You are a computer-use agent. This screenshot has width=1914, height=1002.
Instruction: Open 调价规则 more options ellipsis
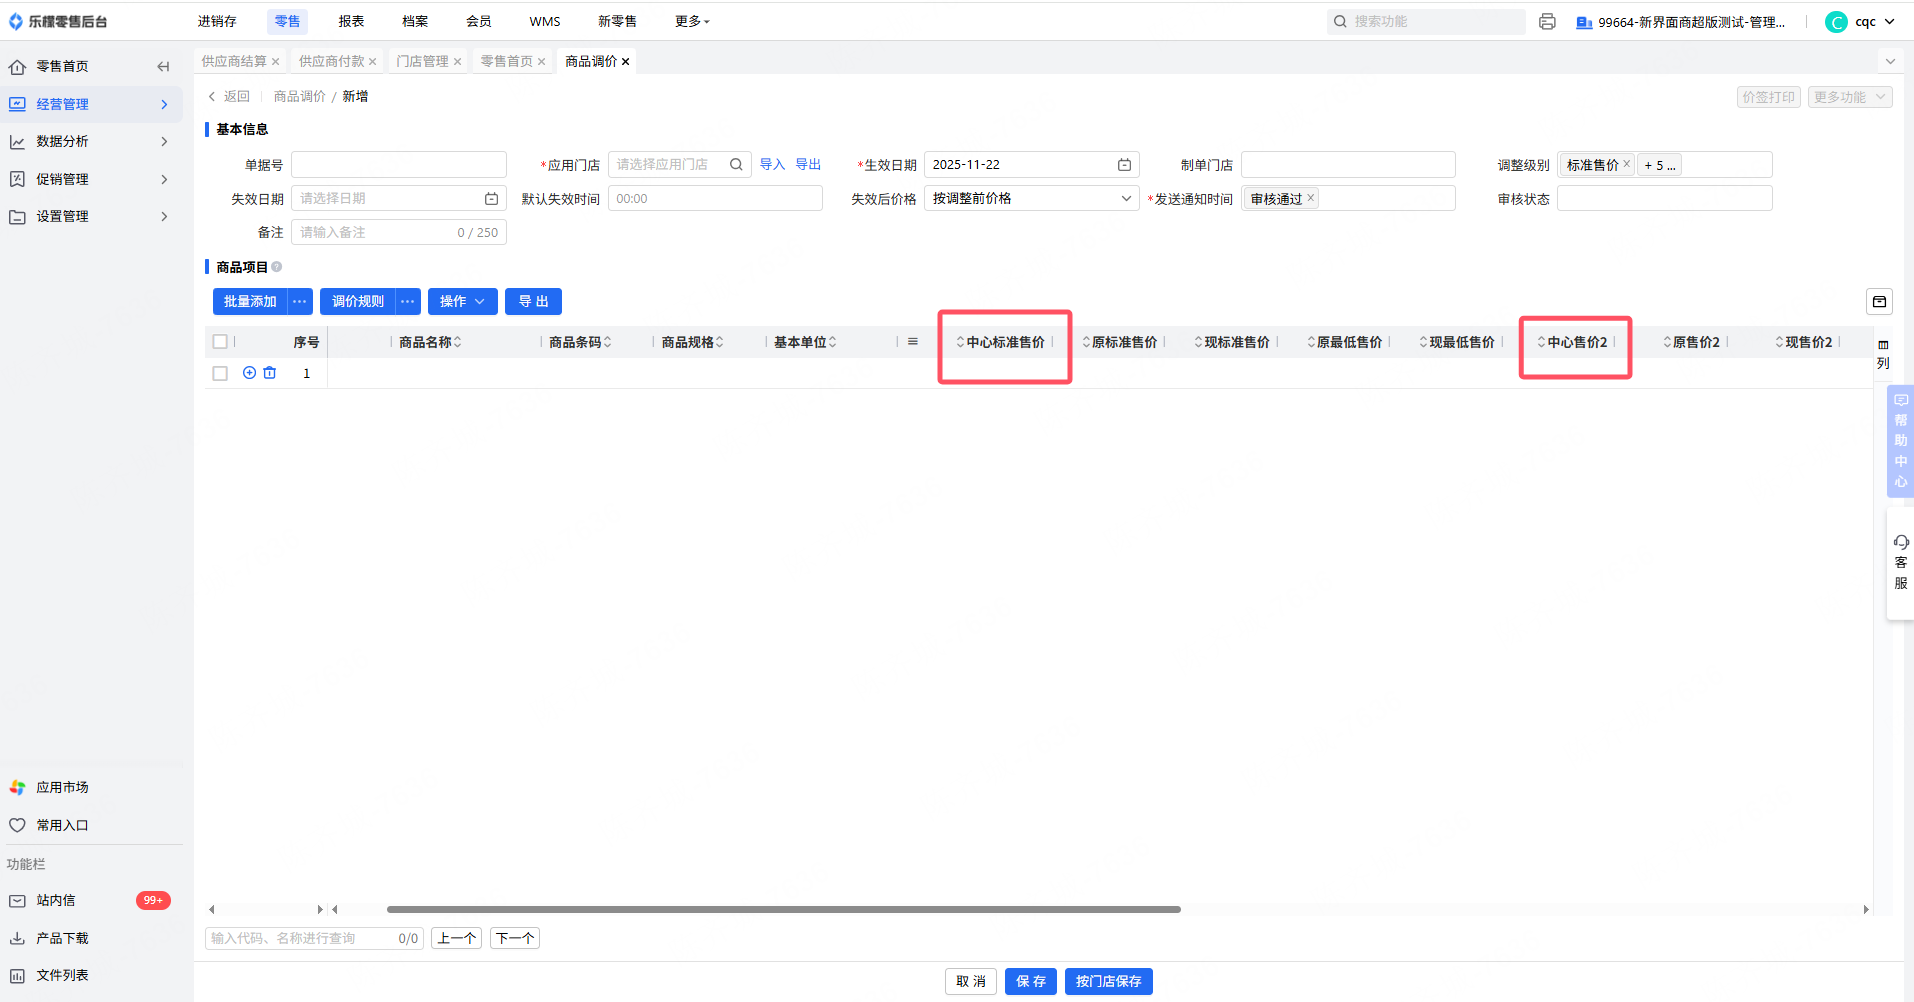408,302
